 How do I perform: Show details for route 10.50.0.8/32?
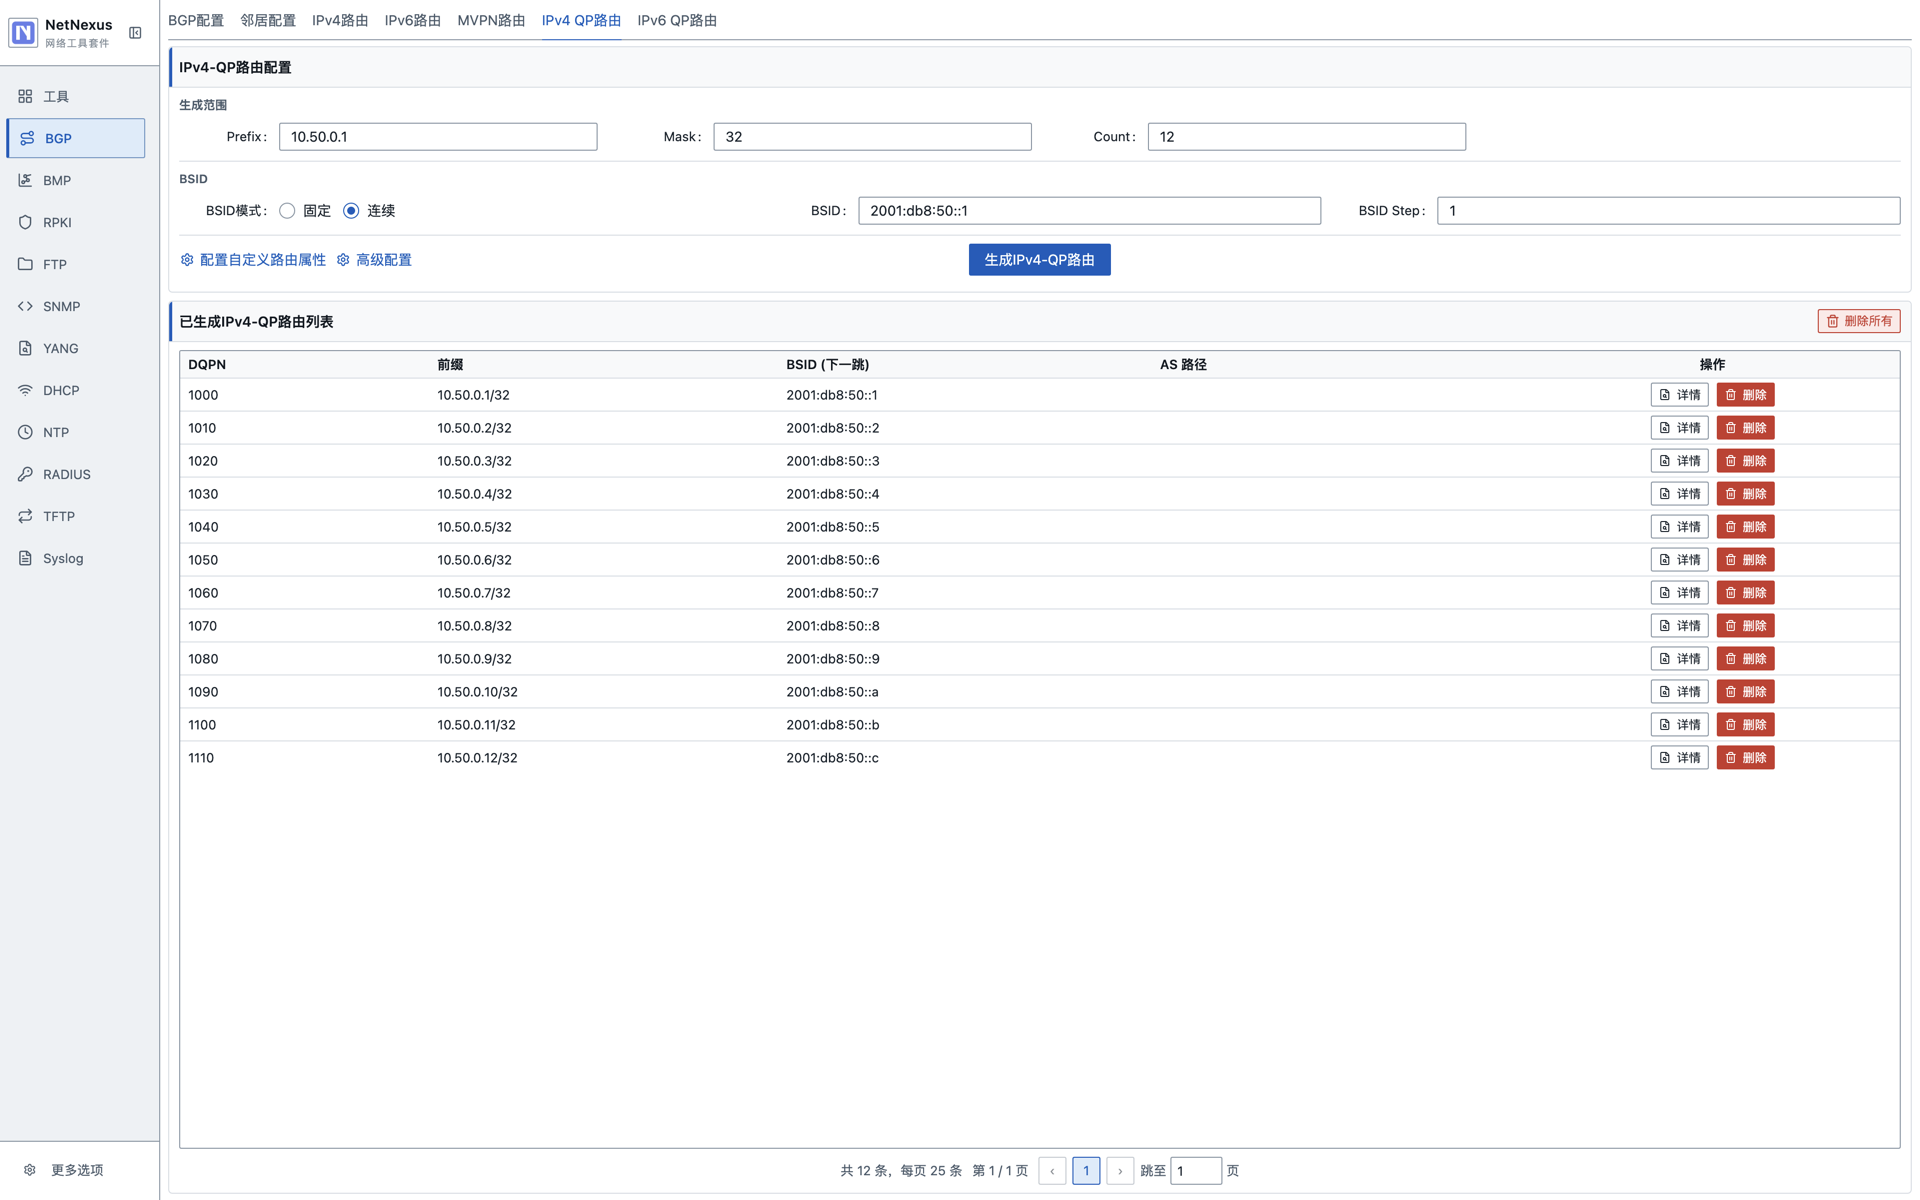[1679, 626]
